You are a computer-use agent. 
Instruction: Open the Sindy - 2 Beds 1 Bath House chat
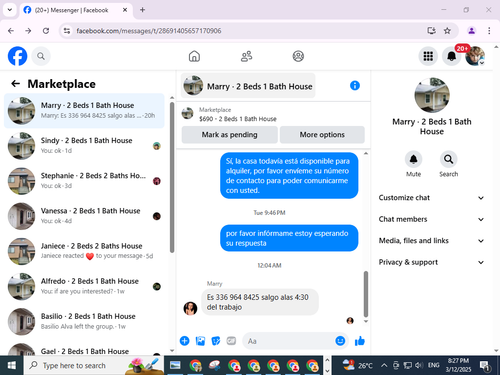click(x=84, y=146)
